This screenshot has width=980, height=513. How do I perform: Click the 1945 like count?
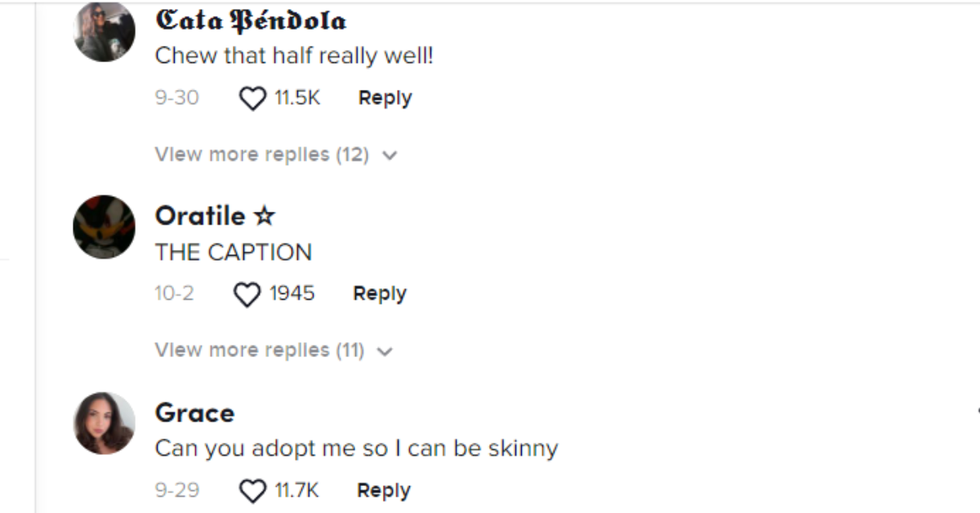(292, 294)
